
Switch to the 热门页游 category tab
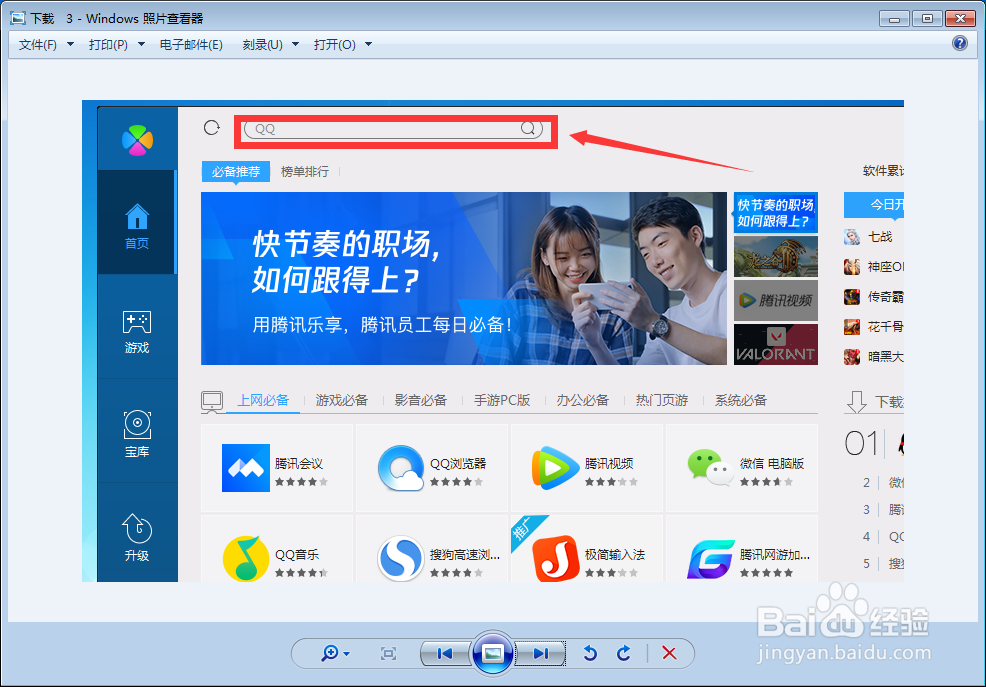tap(662, 400)
